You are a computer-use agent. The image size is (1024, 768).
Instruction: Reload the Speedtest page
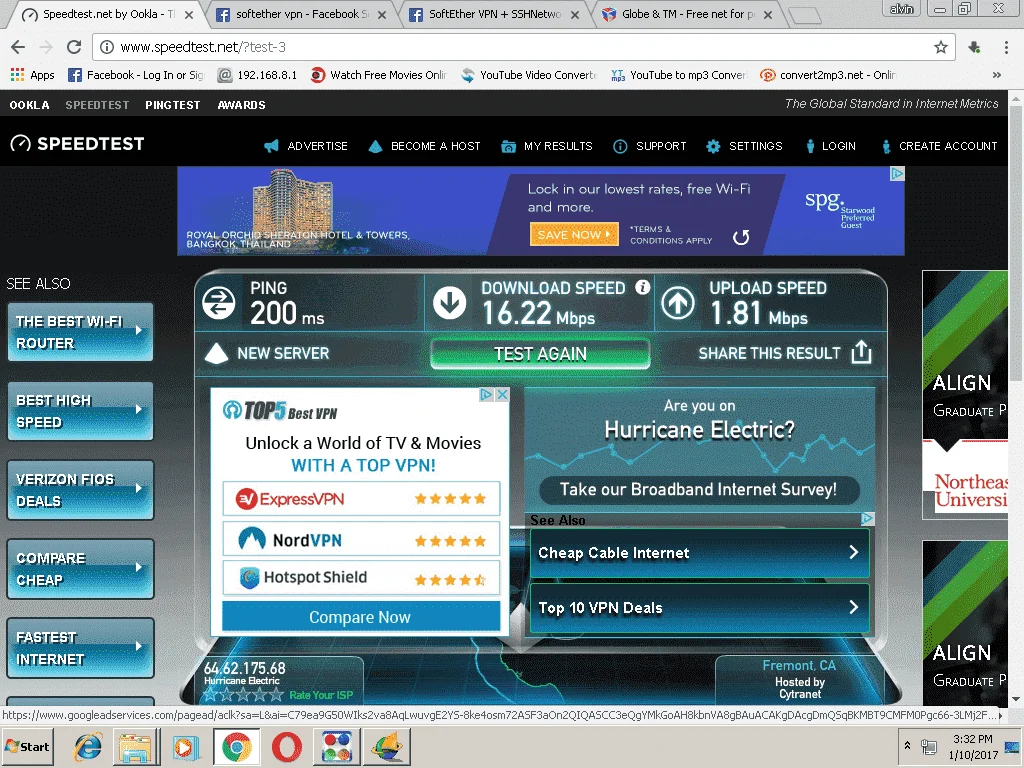[74, 47]
